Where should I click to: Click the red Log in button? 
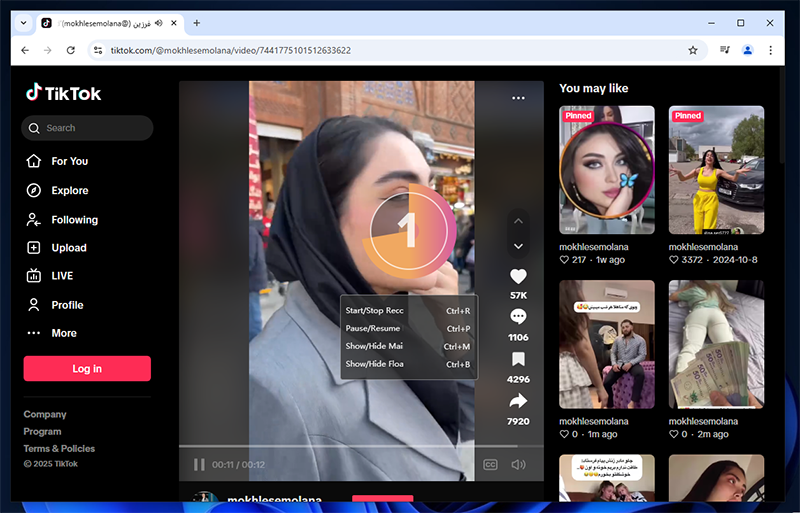(x=87, y=369)
